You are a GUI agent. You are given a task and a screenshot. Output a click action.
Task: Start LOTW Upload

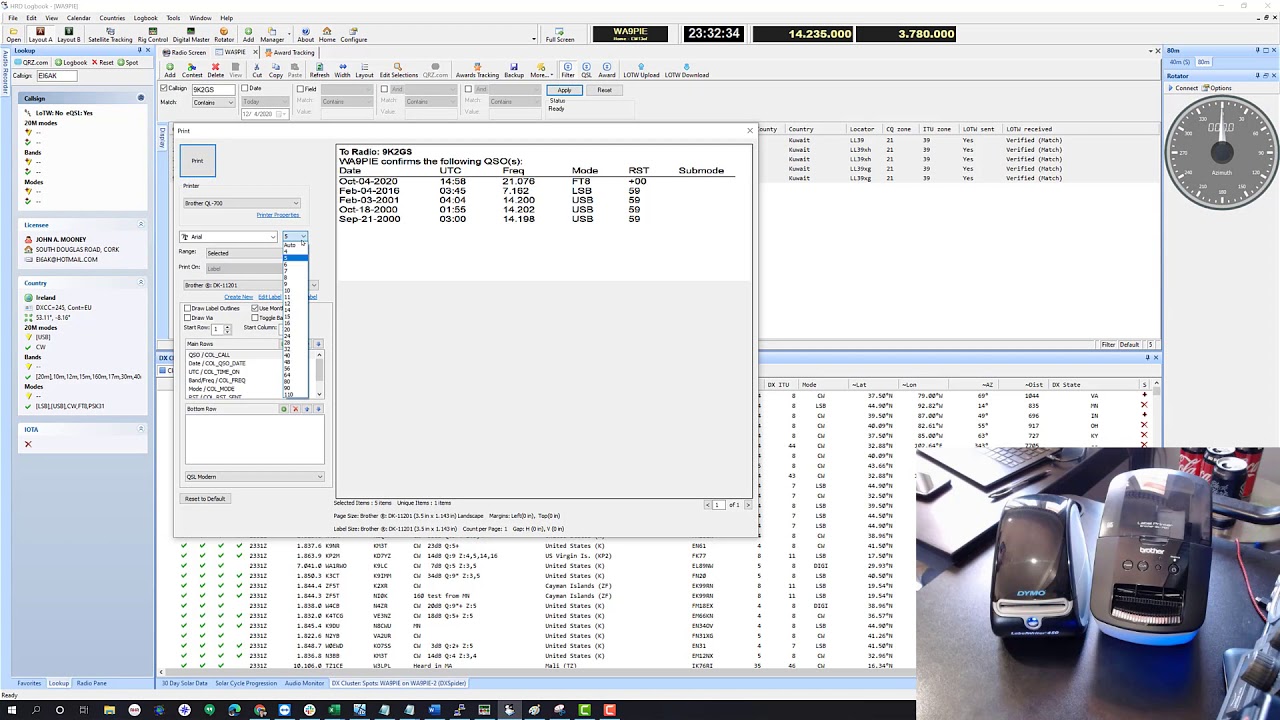pyautogui.click(x=641, y=71)
